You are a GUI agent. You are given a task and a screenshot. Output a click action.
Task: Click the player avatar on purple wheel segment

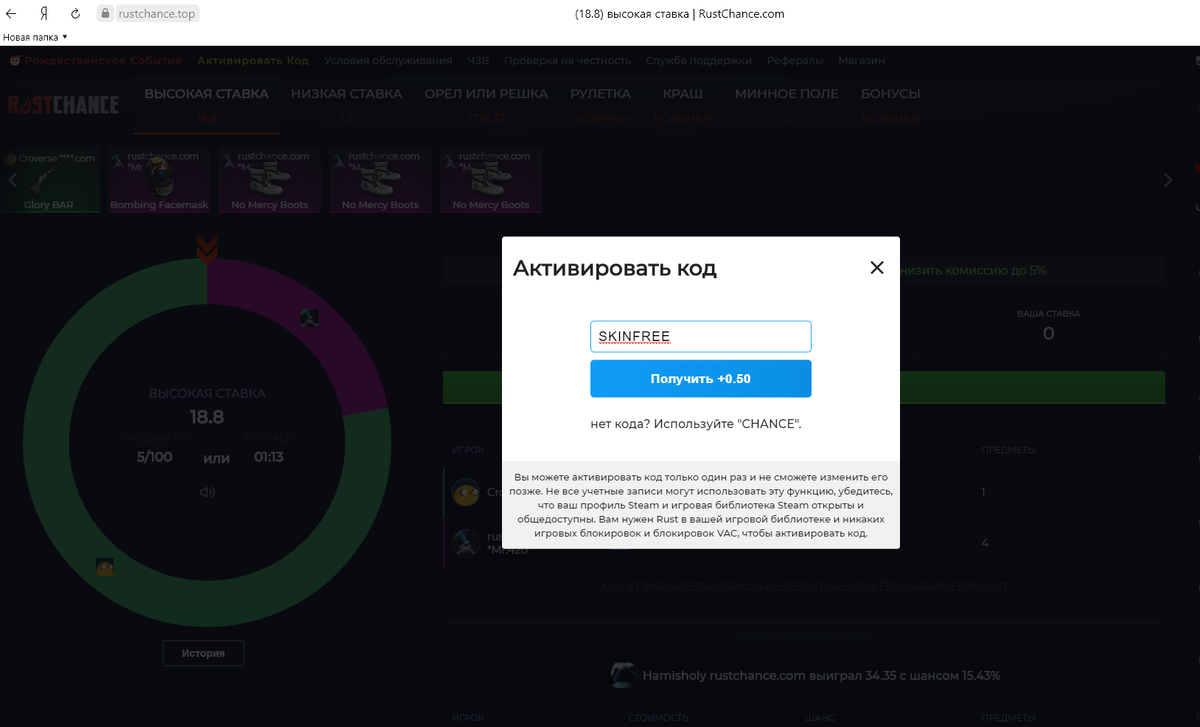309,317
